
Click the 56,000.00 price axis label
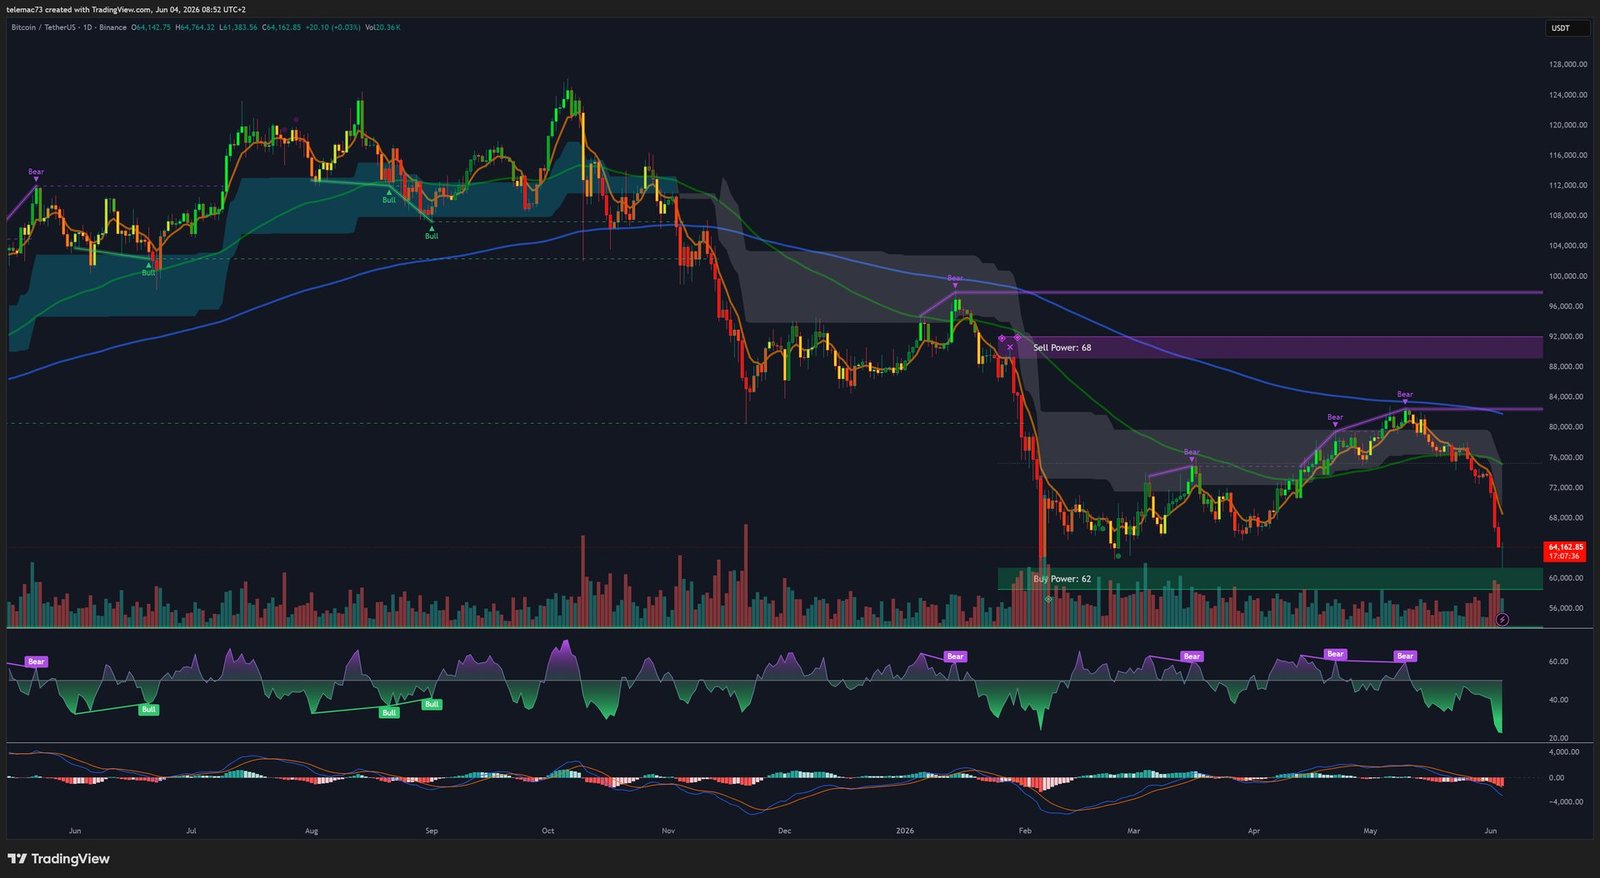(1567, 608)
